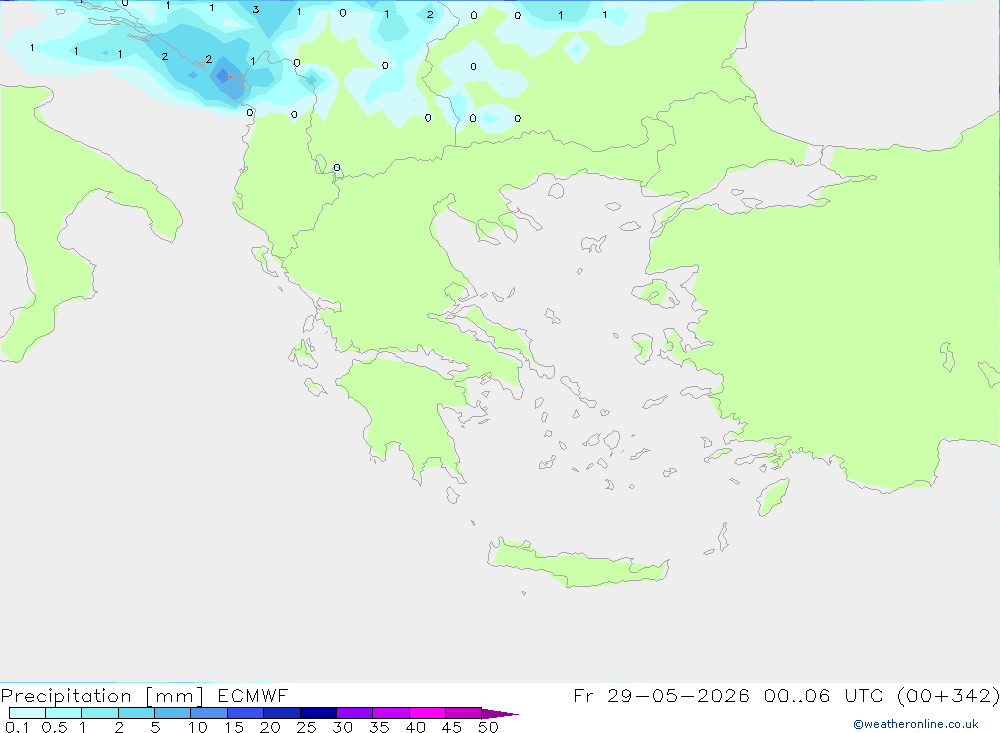Viewport: 1000px width, 733px height.
Task: Click the '15' legend scale label
Action: coord(234,727)
